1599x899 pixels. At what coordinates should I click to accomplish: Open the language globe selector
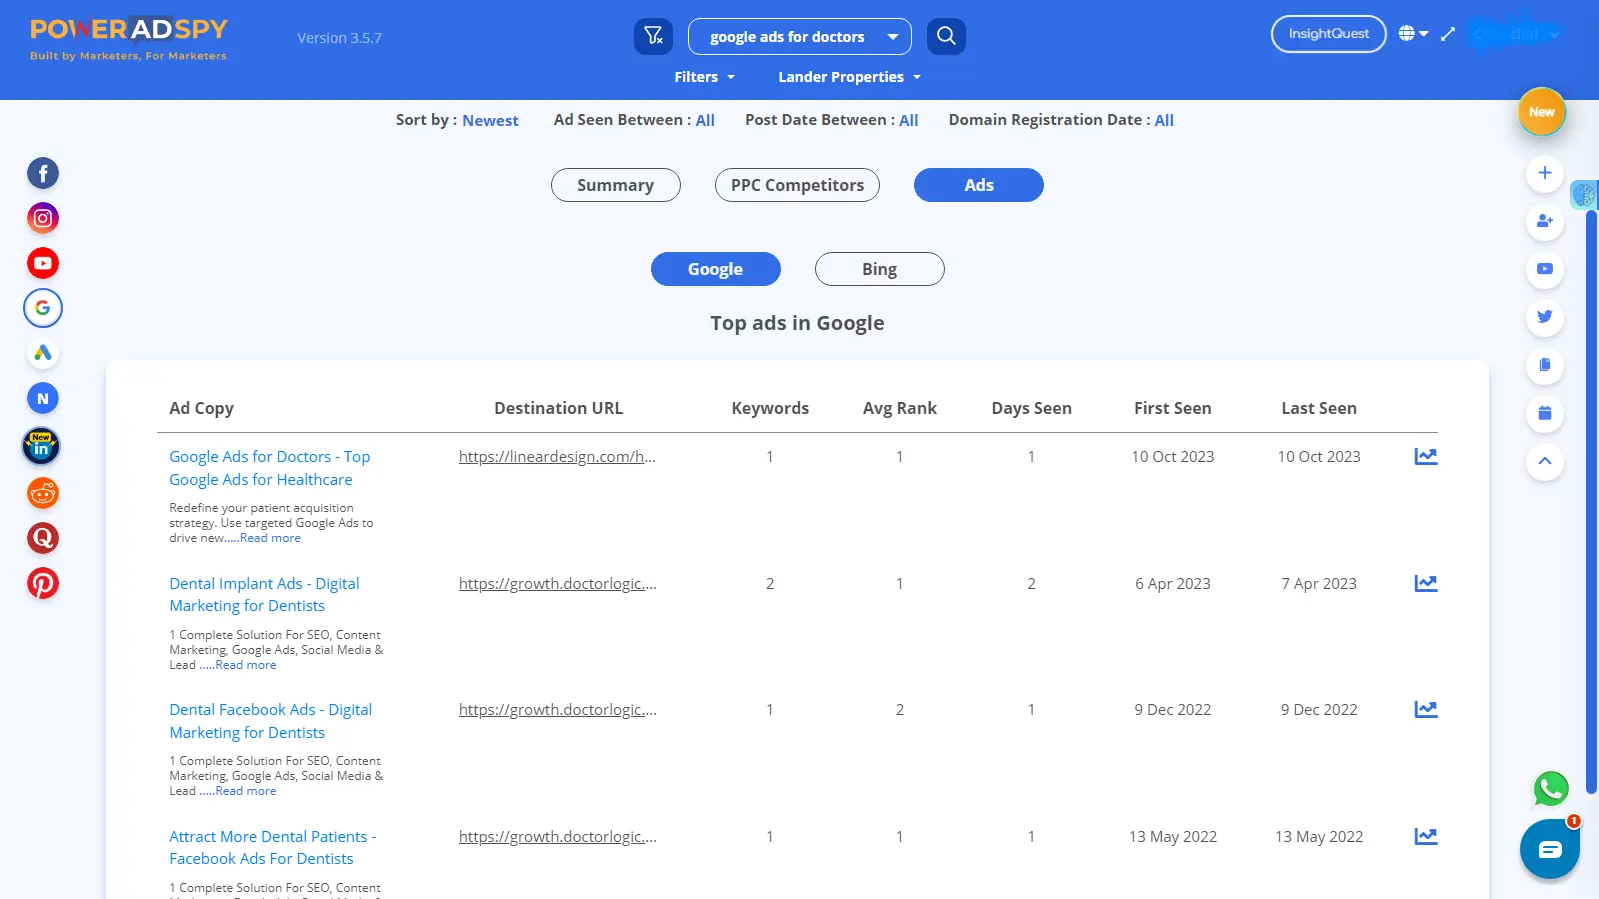click(x=1413, y=34)
